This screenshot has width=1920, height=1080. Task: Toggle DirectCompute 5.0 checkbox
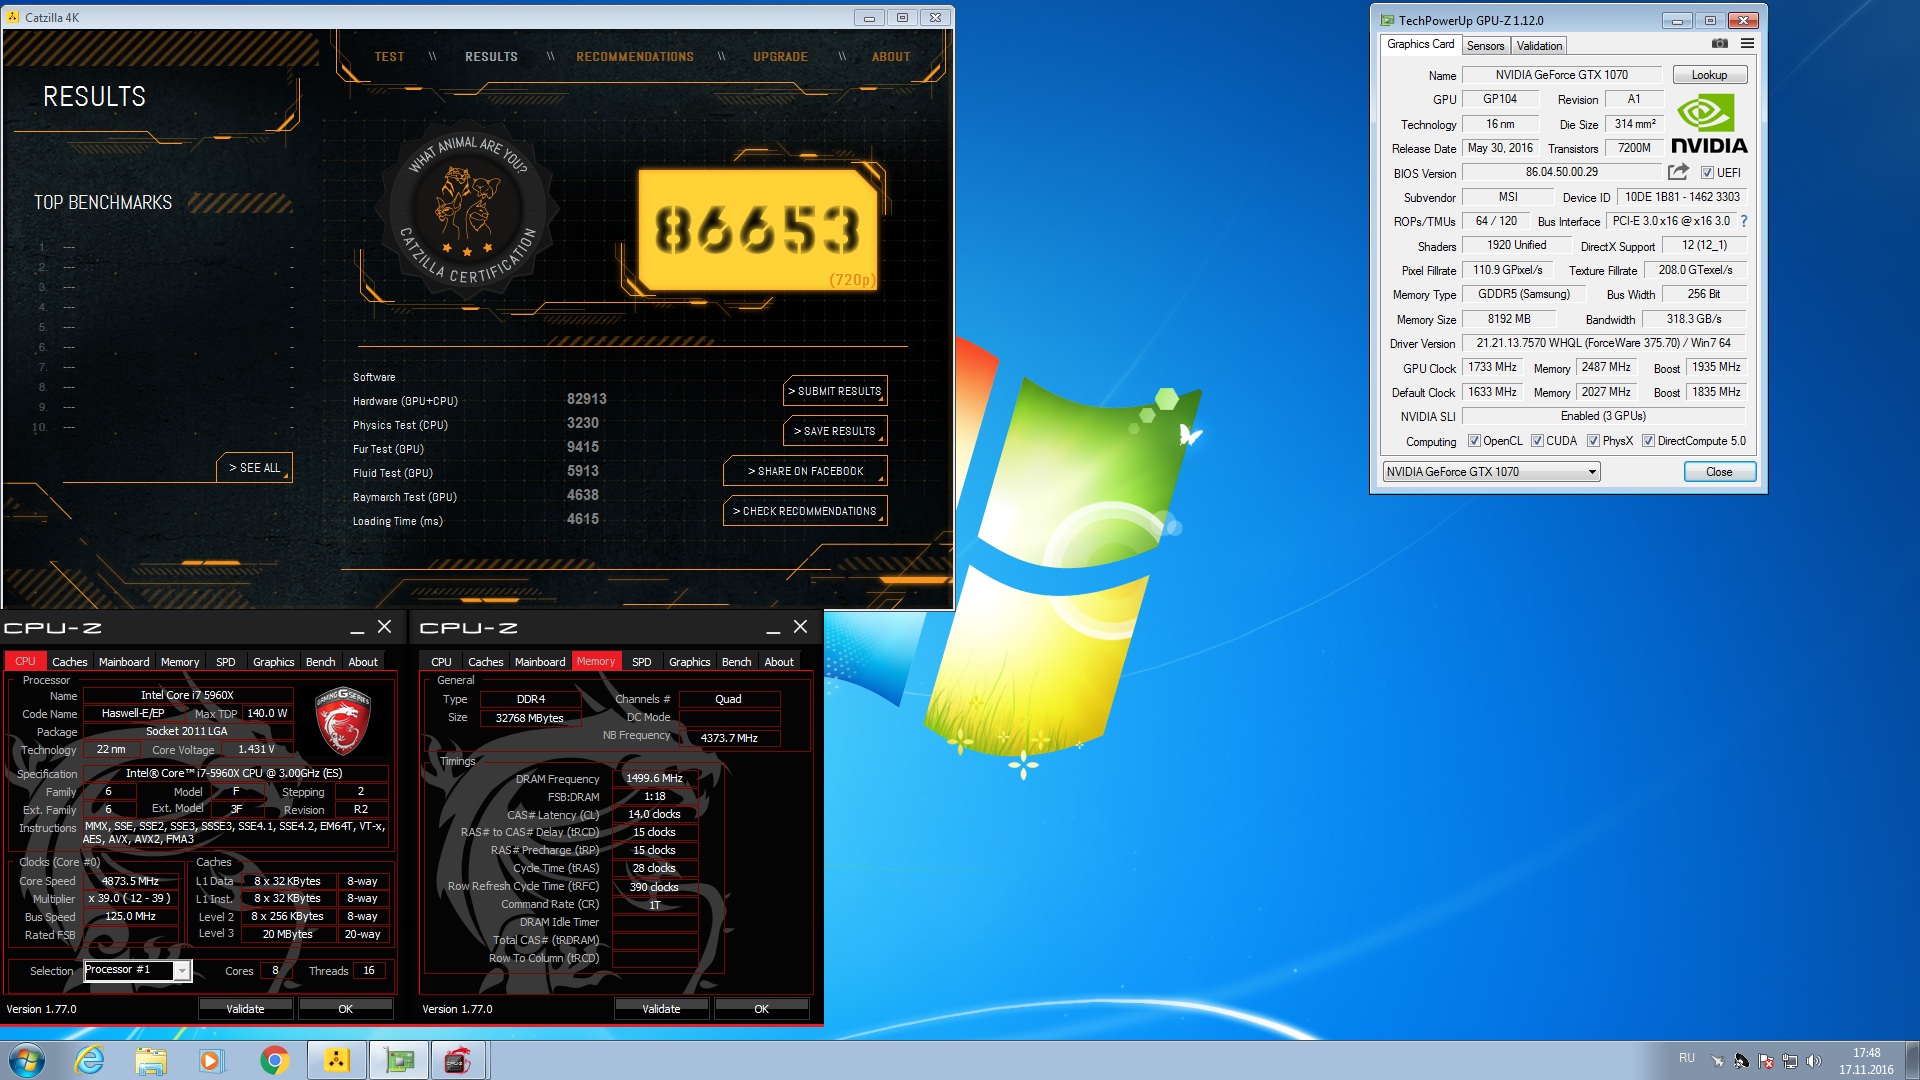click(x=1648, y=441)
